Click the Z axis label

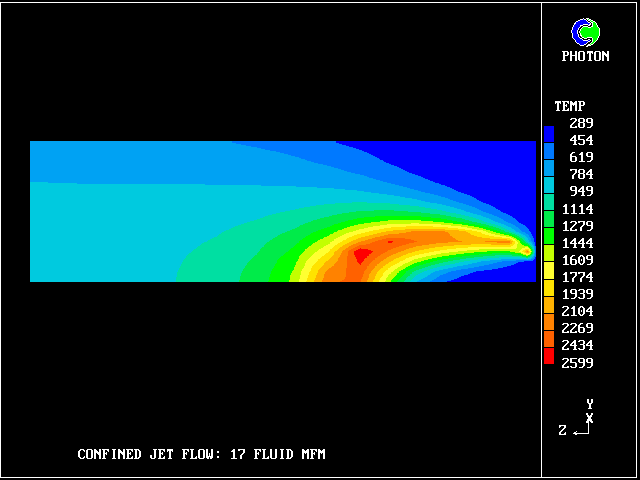tap(563, 430)
